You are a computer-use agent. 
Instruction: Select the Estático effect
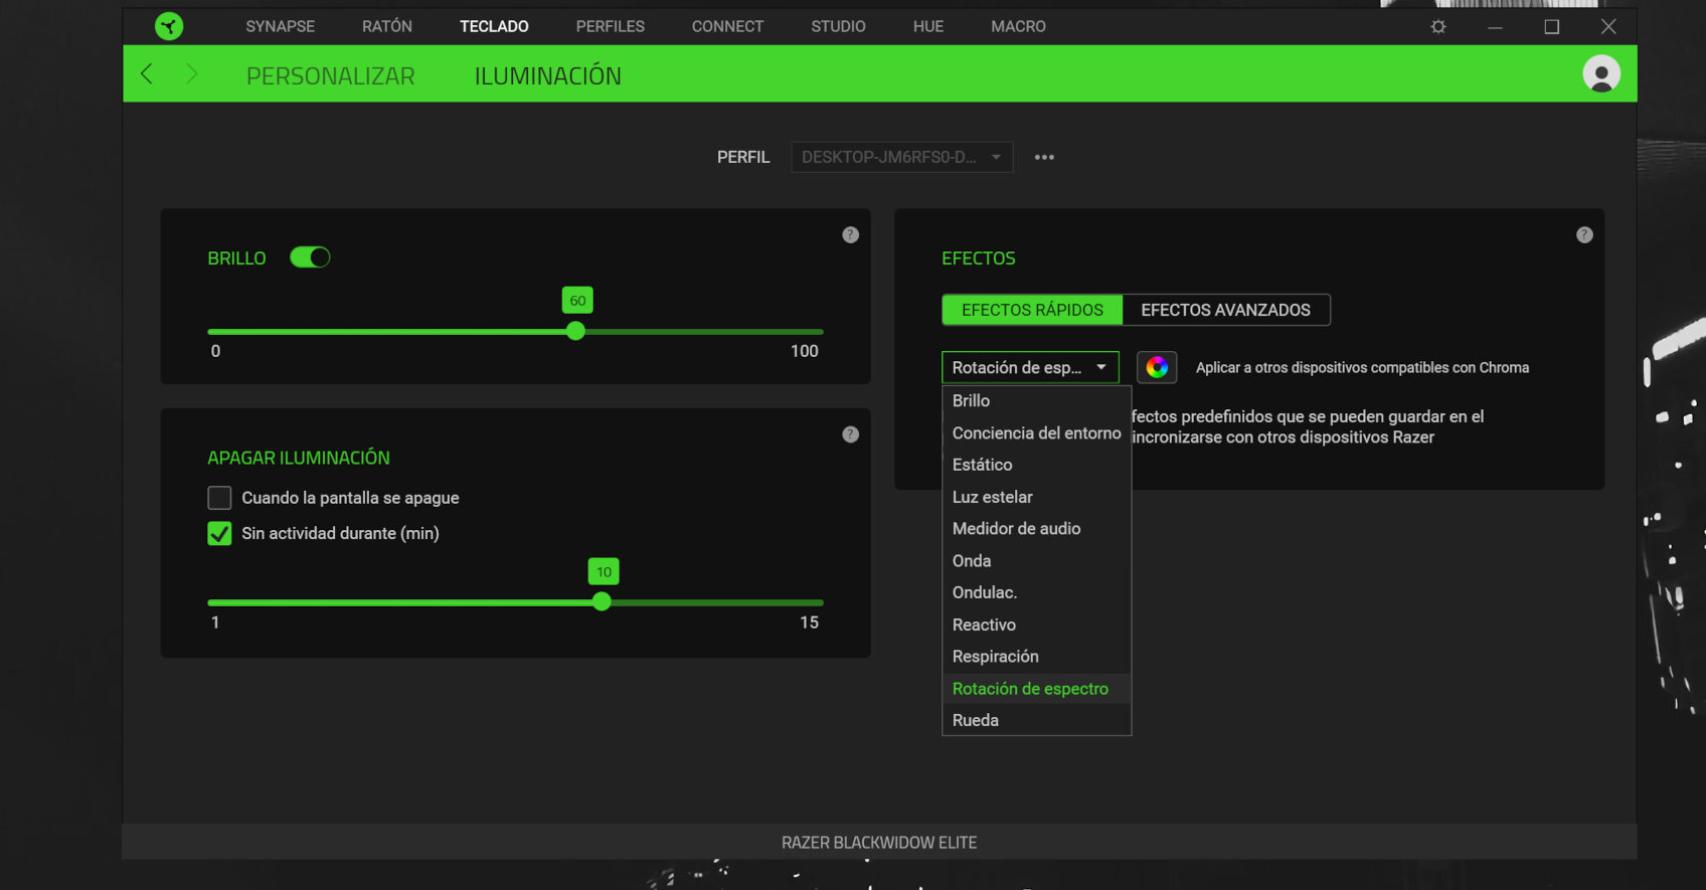[1036, 465]
